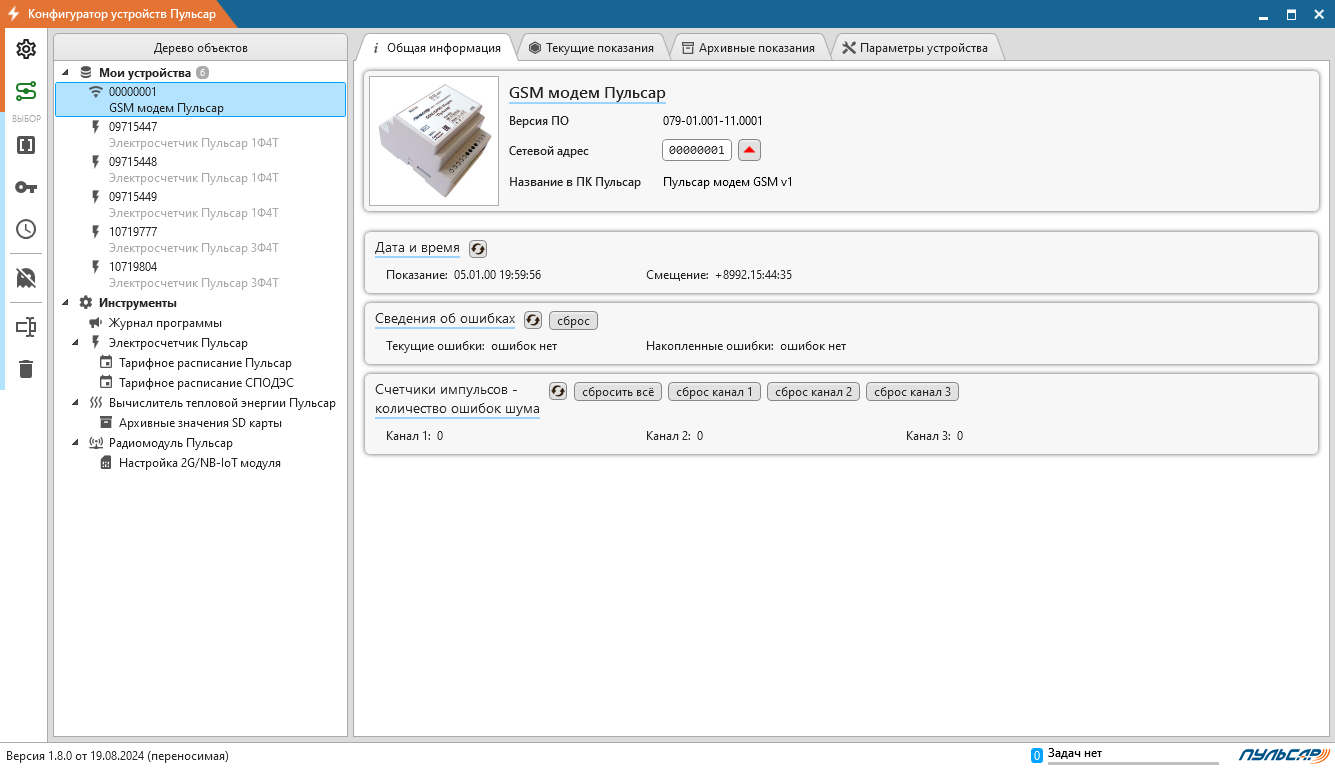The height and width of the screenshot is (768, 1335).
Task: Open the key access sidebar icon
Action: pyautogui.click(x=26, y=187)
